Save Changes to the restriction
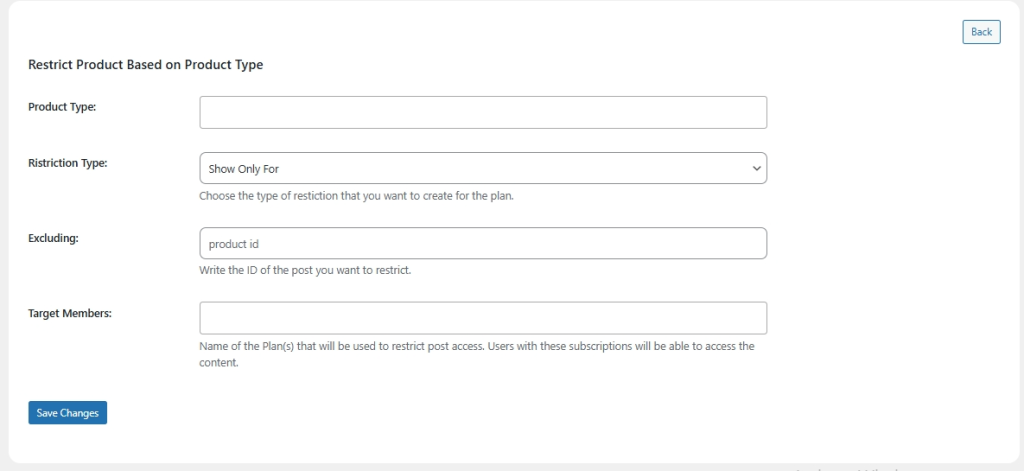Viewport: 1024px width, 471px height. click(x=67, y=412)
